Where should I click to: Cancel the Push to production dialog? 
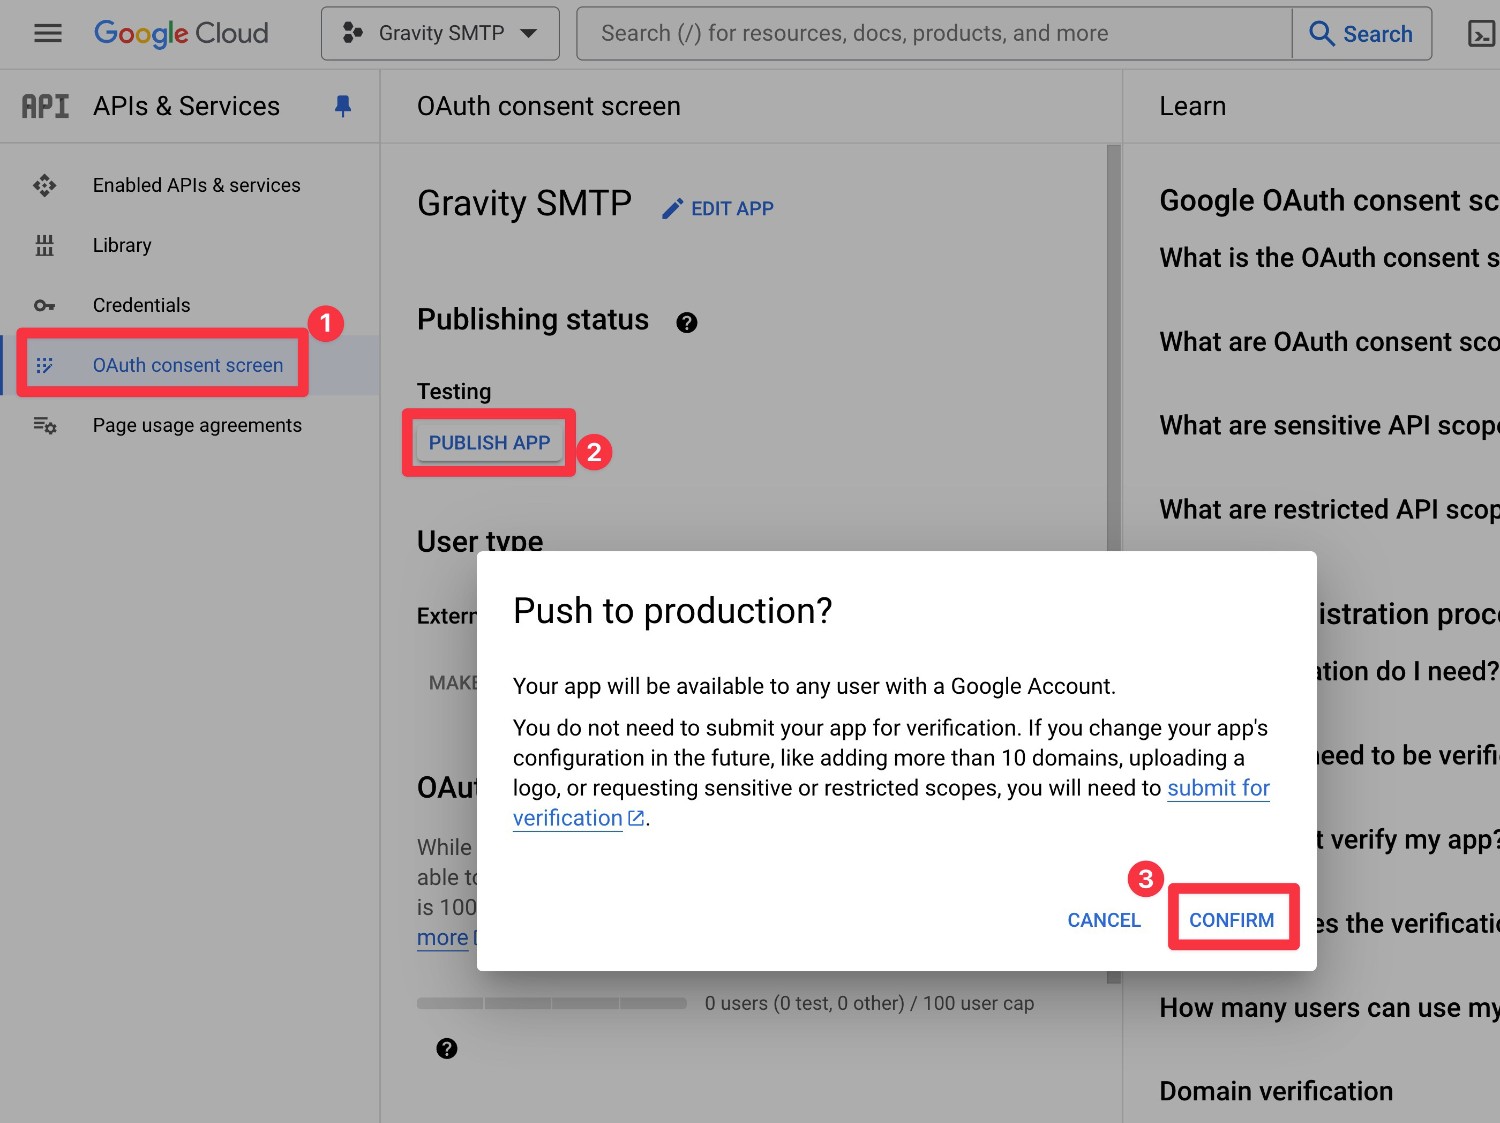click(x=1104, y=920)
